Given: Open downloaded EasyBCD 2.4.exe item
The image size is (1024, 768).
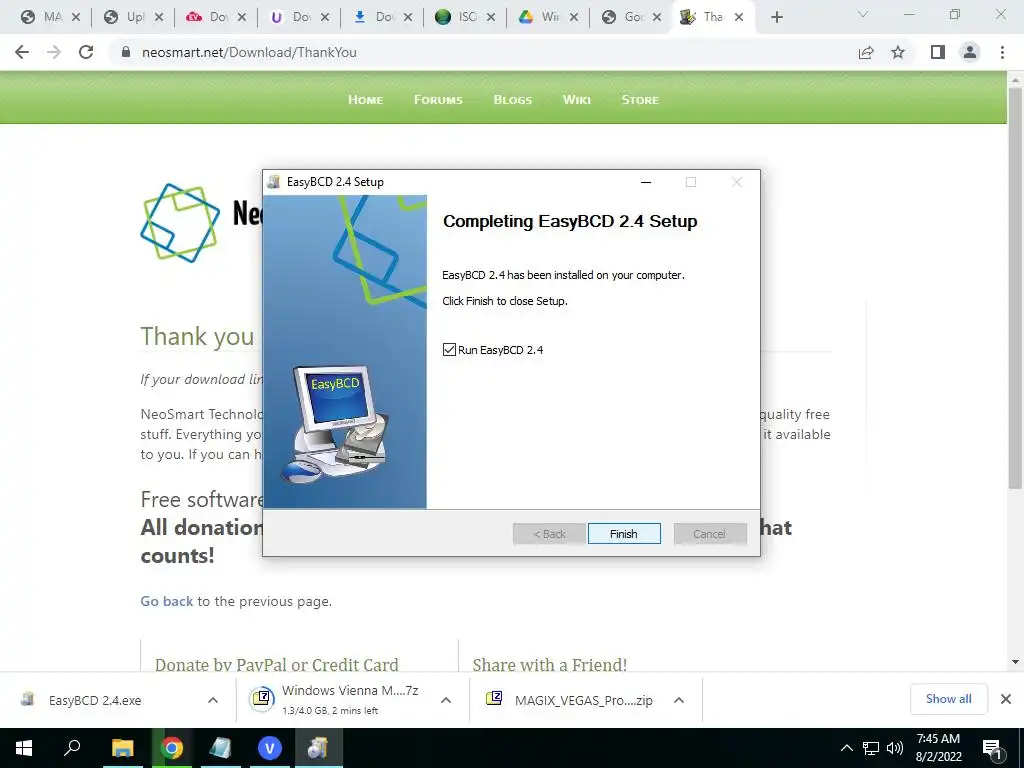Looking at the screenshot, I should 95,700.
